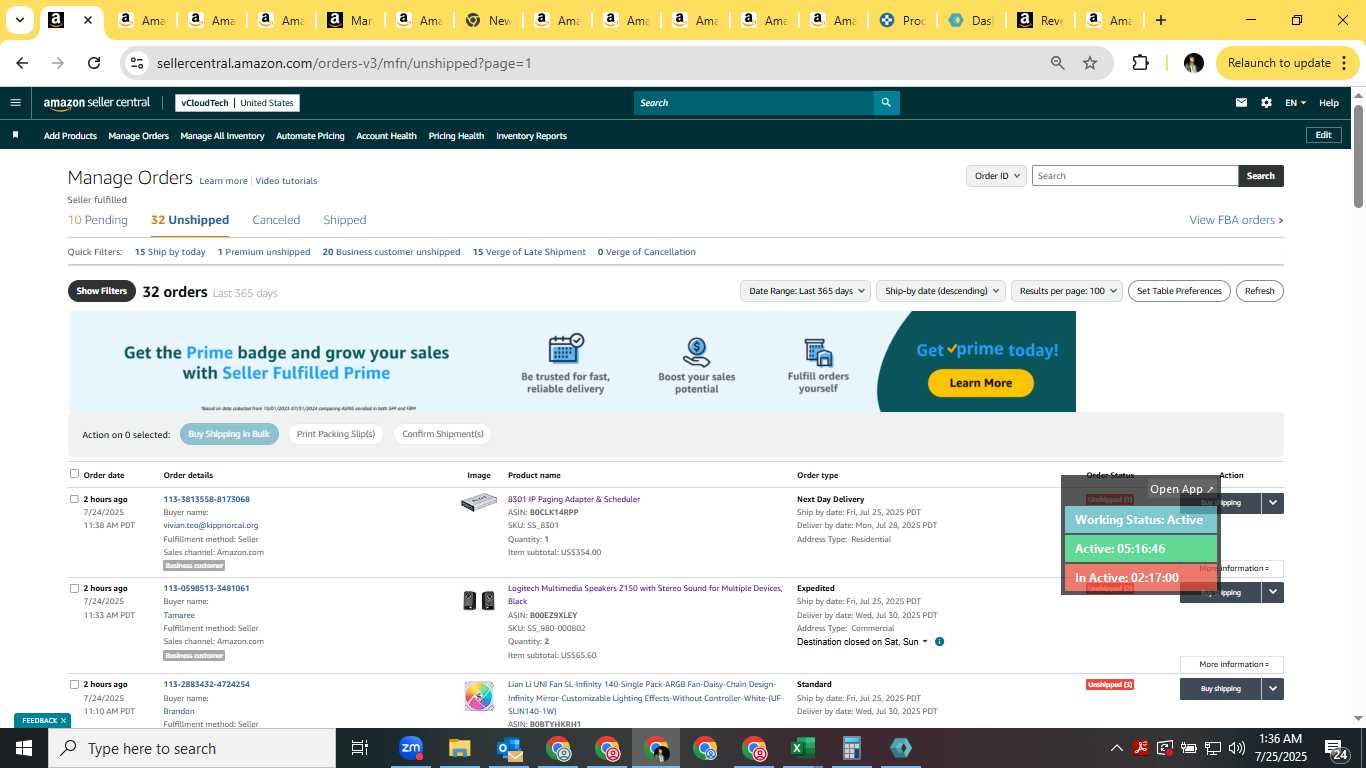Open View FBA orders link
The image size is (1366, 768).
(x=1236, y=220)
